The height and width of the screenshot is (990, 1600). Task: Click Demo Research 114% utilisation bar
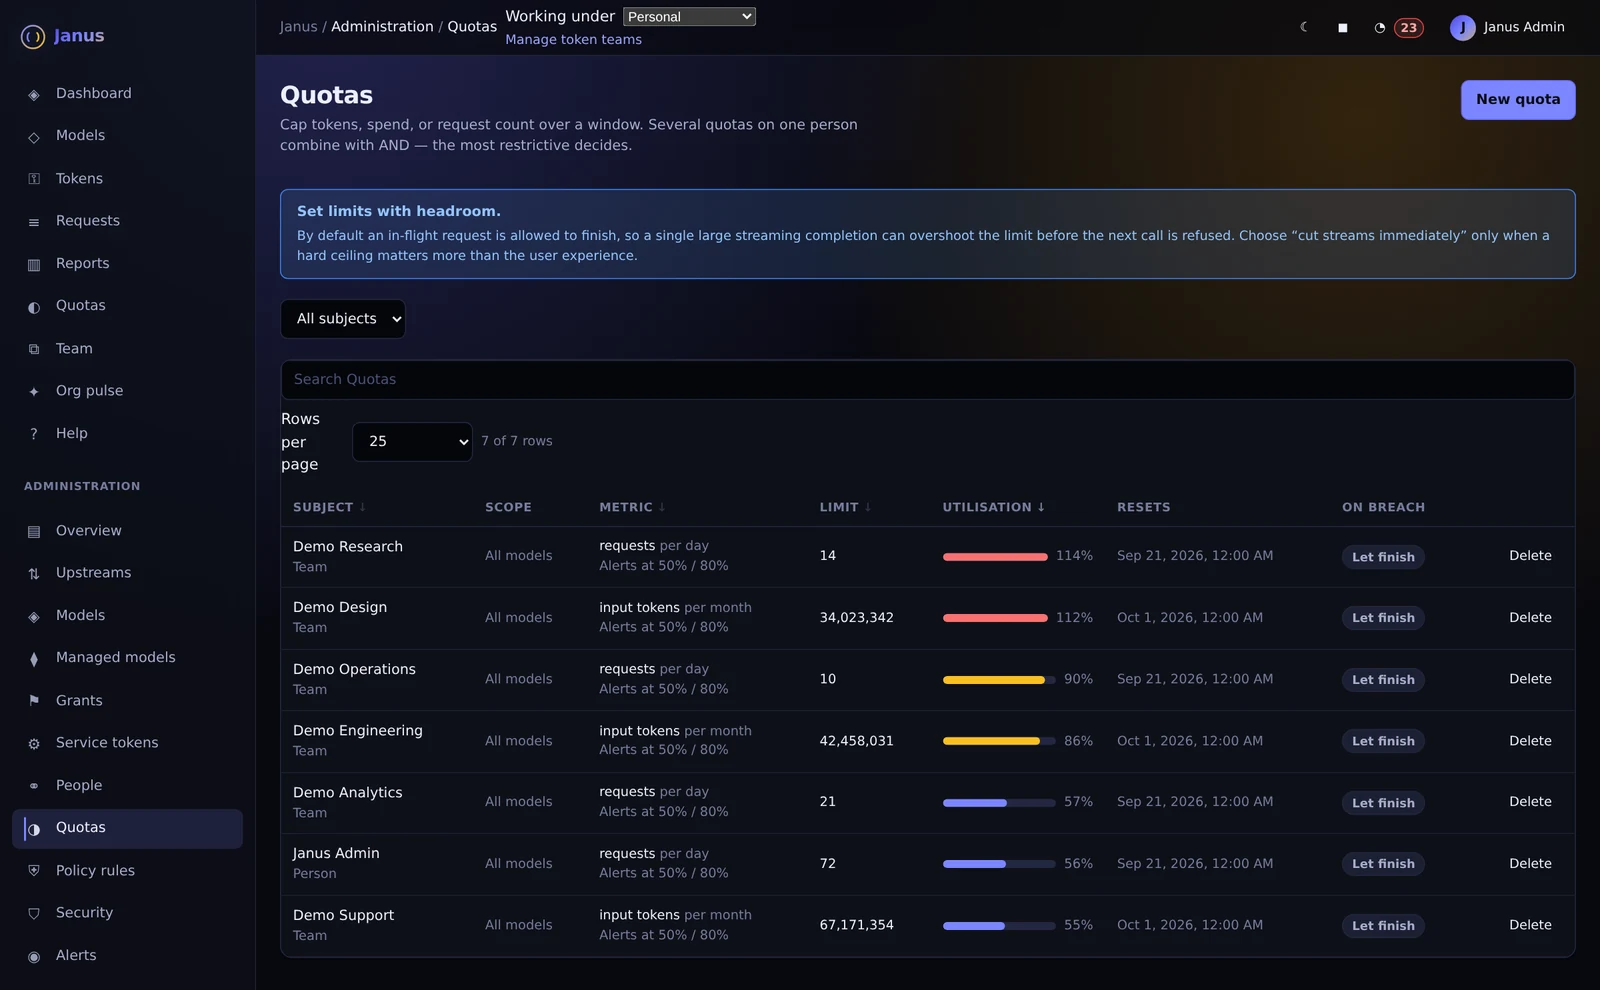point(995,557)
